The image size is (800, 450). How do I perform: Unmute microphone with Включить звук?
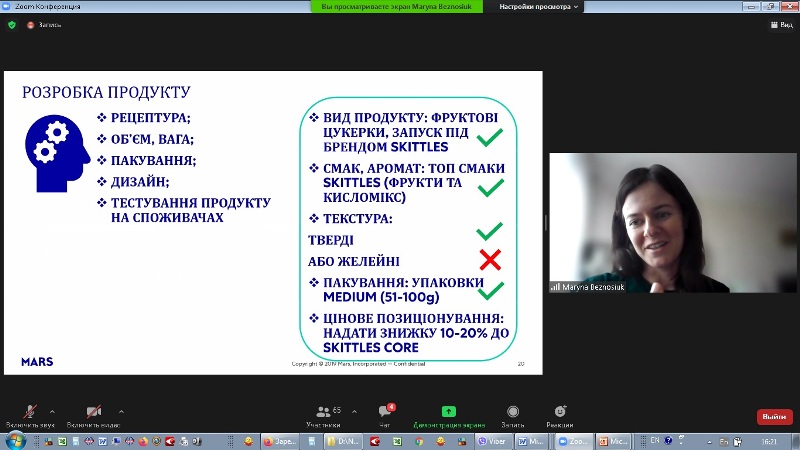tap(30, 416)
